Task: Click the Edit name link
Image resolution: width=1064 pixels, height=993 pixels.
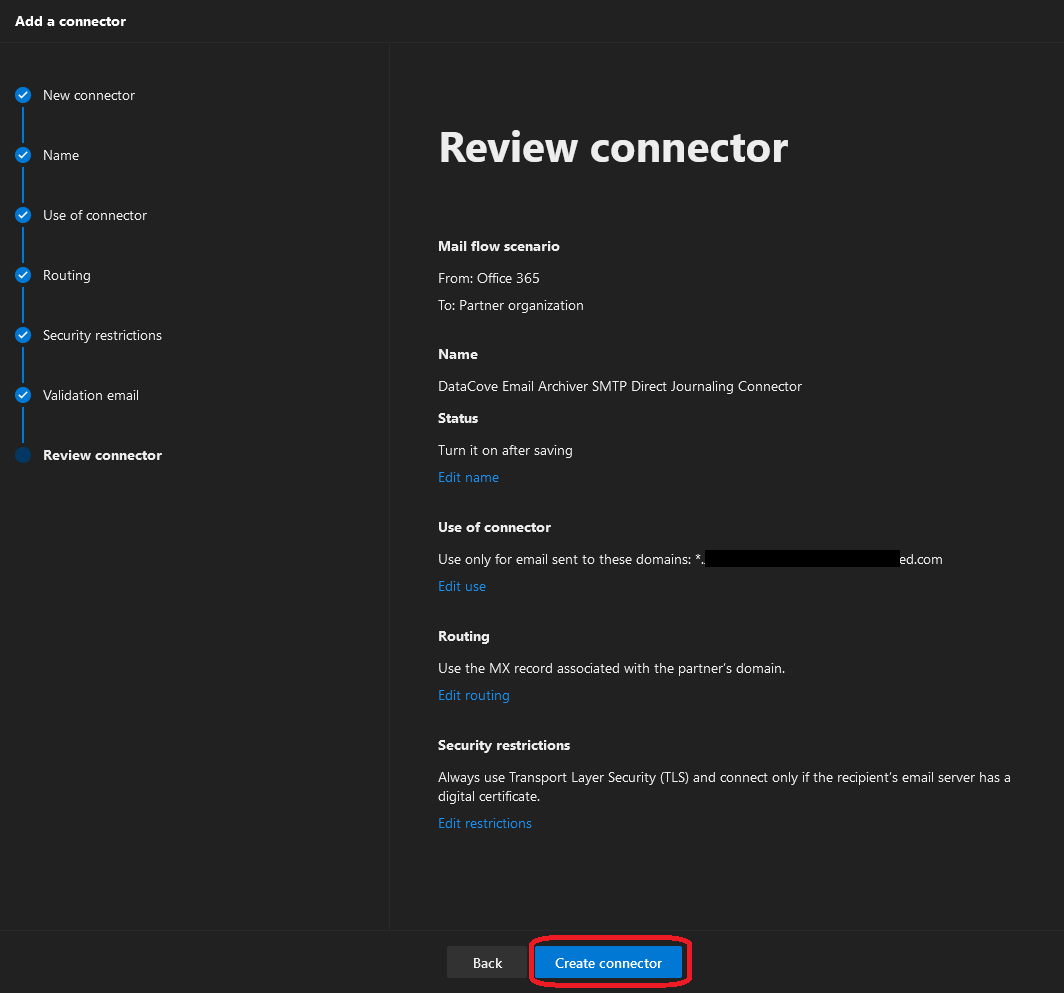Action: coord(468,477)
